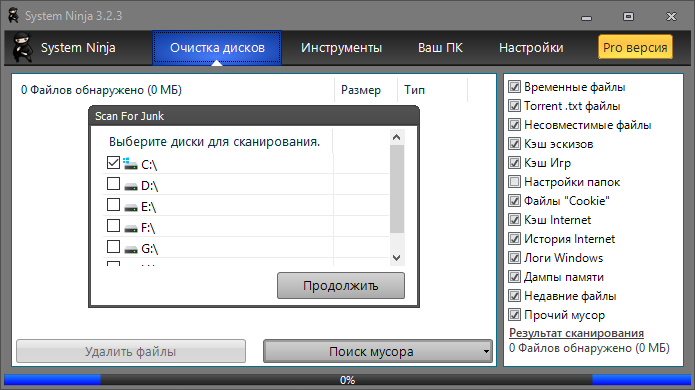The width and height of the screenshot is (695, 390).
Task: Check the D:\ drive checkbox
Action: click(113, 183)
